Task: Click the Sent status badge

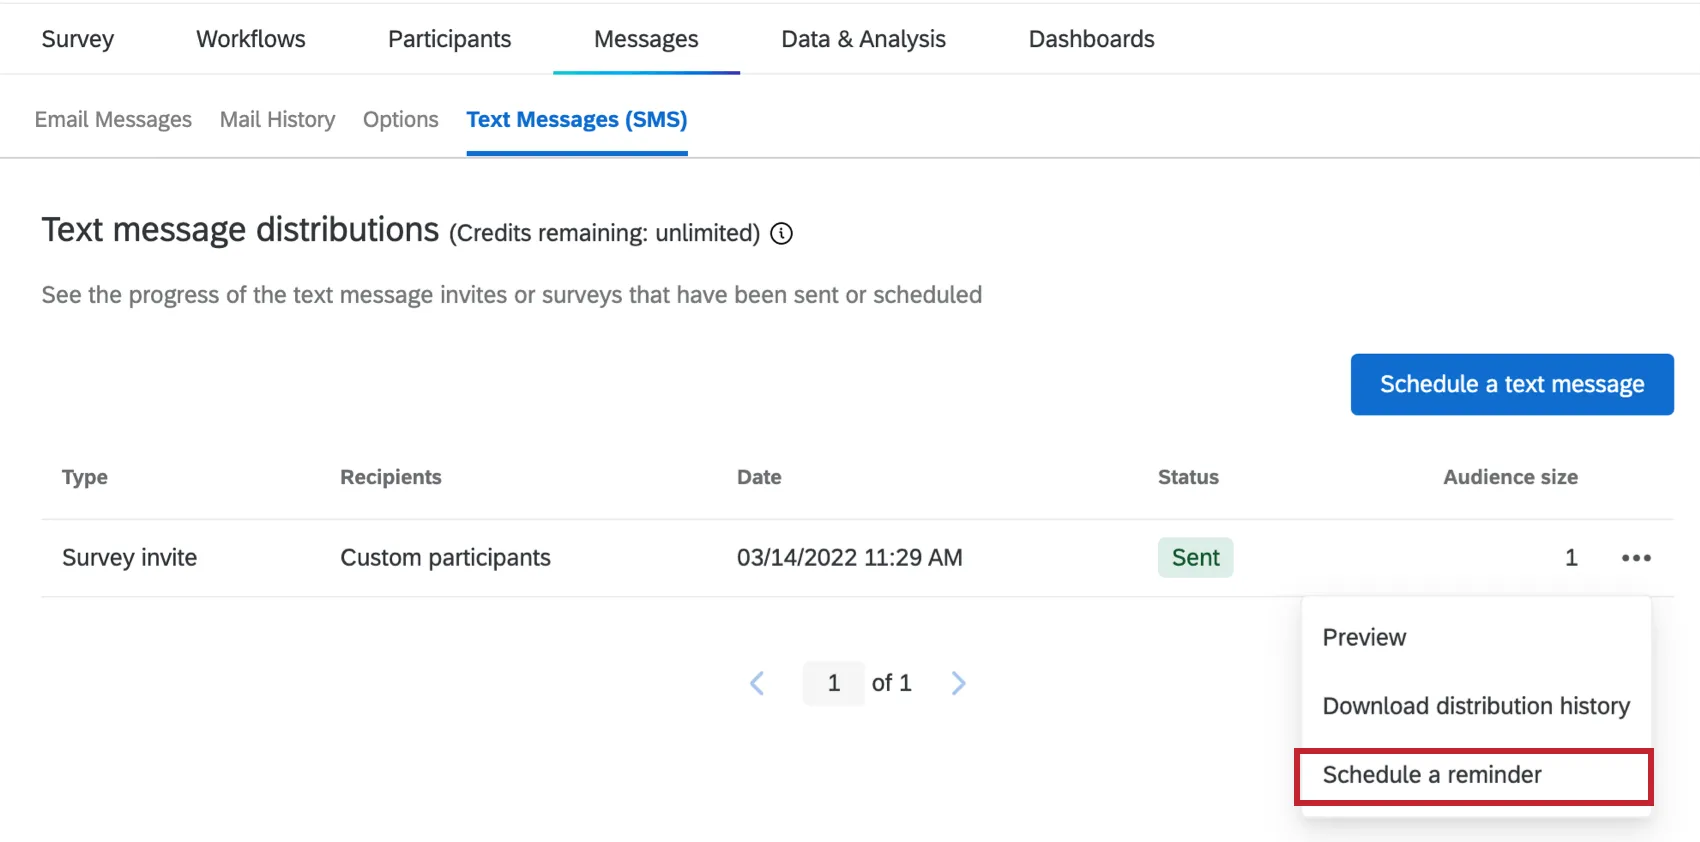Action: click(1195, 558)
